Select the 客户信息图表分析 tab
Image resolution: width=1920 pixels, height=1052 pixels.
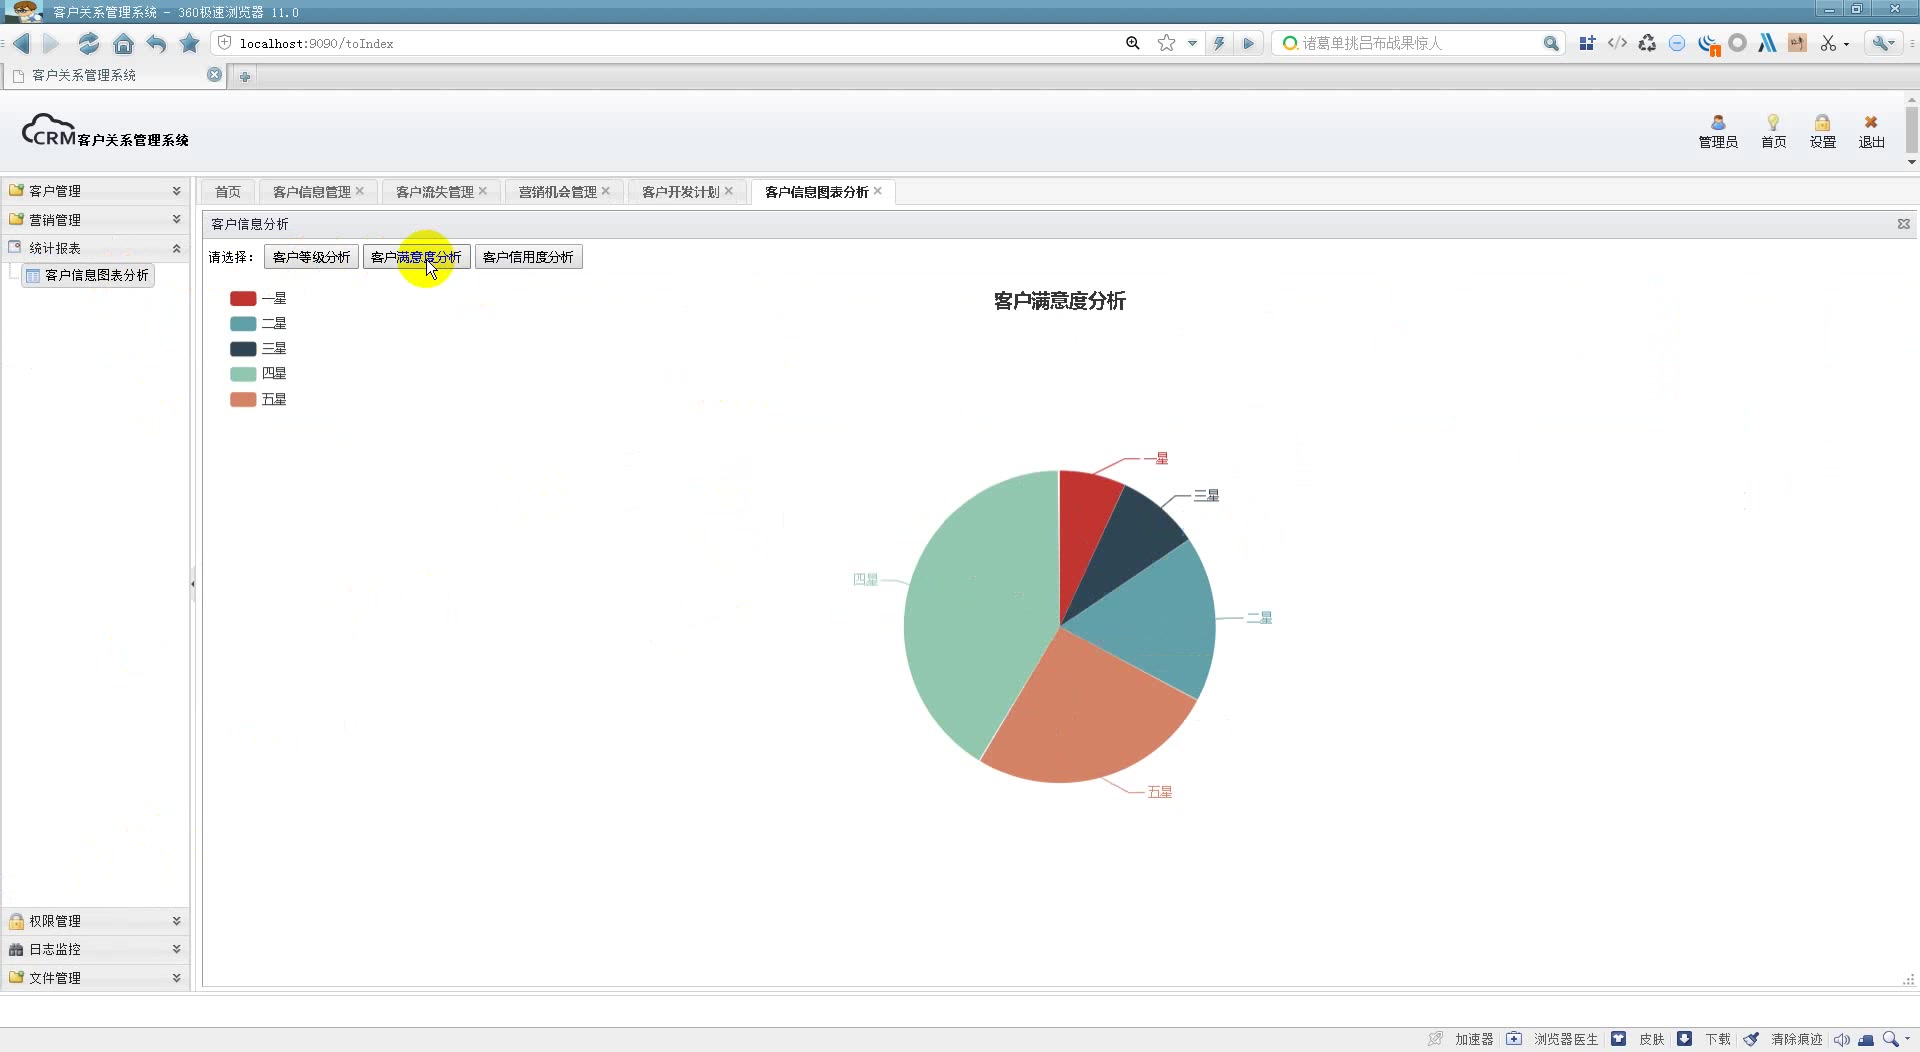pyautogui.click(x=816, y=192)
